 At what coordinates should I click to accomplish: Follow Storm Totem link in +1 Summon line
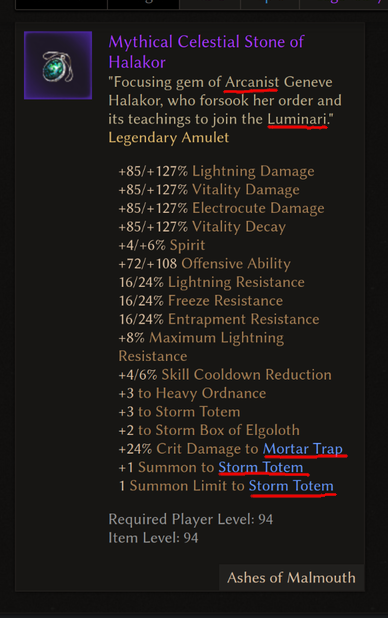point(261,467)
